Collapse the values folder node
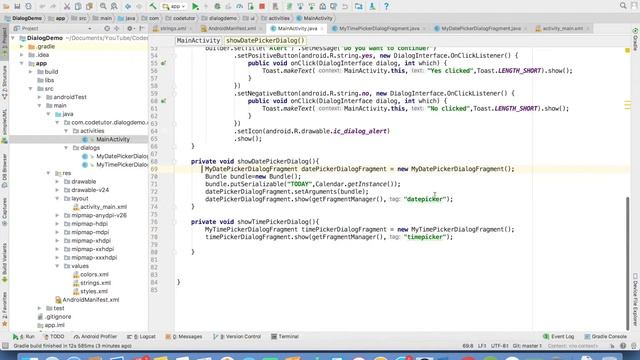 pos(57,266)
